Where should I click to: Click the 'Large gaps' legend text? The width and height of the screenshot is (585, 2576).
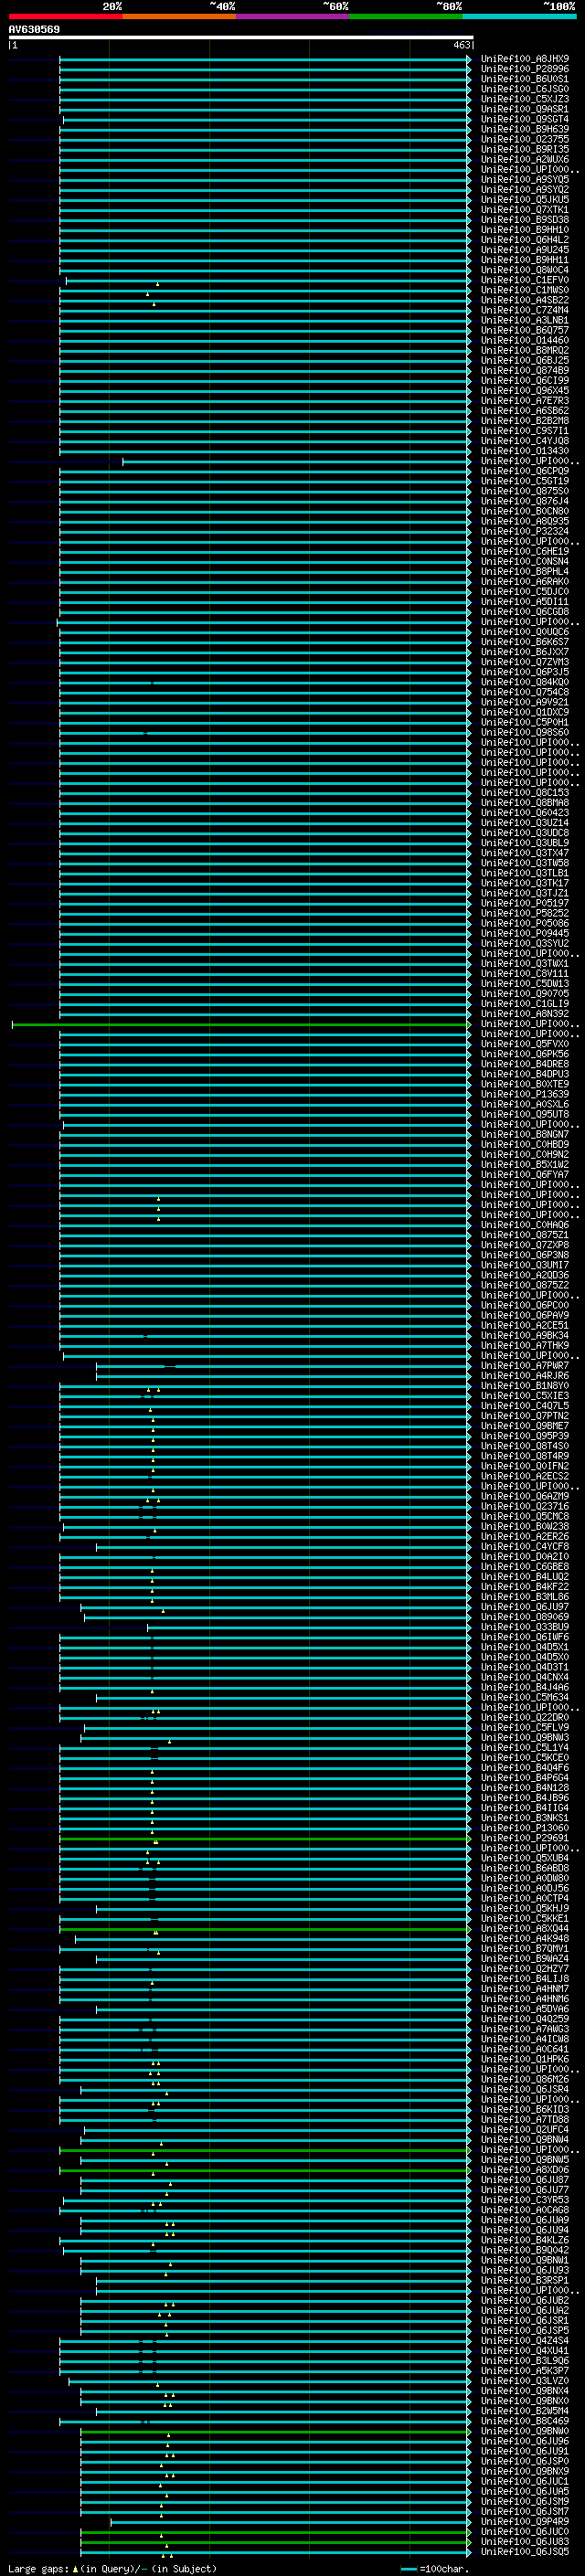coord(38,2568)
